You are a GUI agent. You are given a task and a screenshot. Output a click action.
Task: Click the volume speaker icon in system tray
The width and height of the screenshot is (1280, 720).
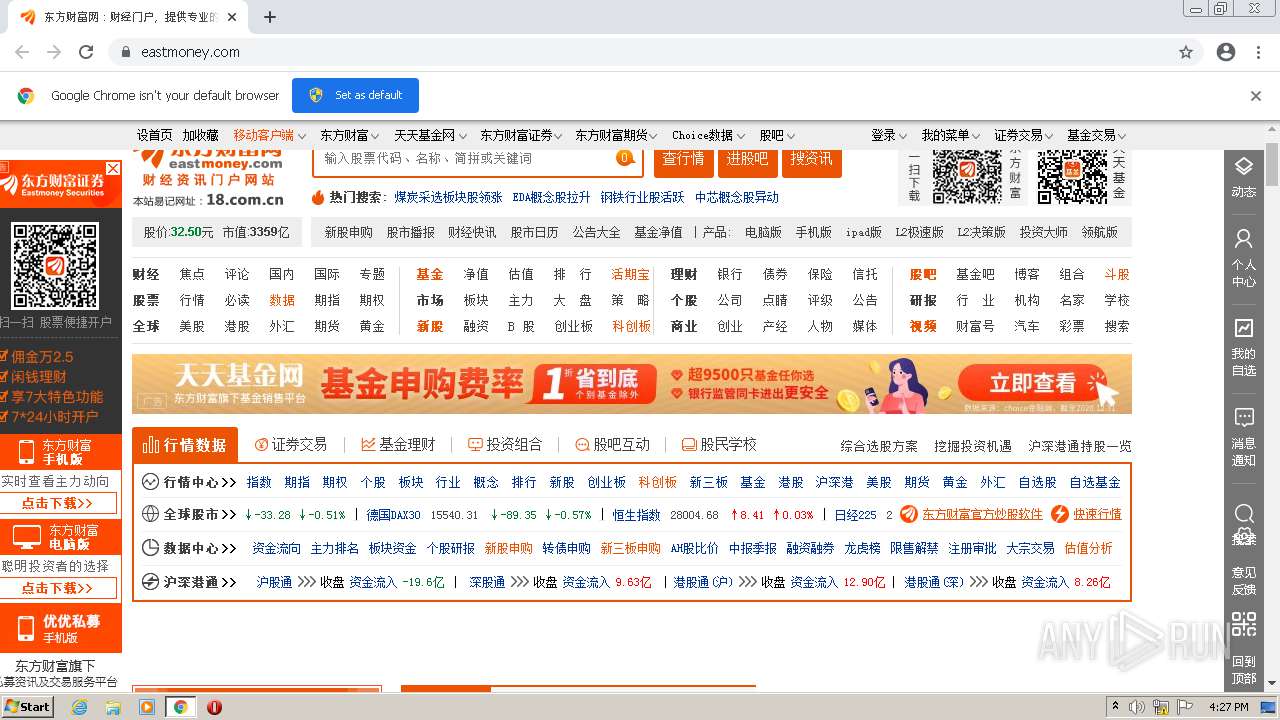(x=1137, y=707)
